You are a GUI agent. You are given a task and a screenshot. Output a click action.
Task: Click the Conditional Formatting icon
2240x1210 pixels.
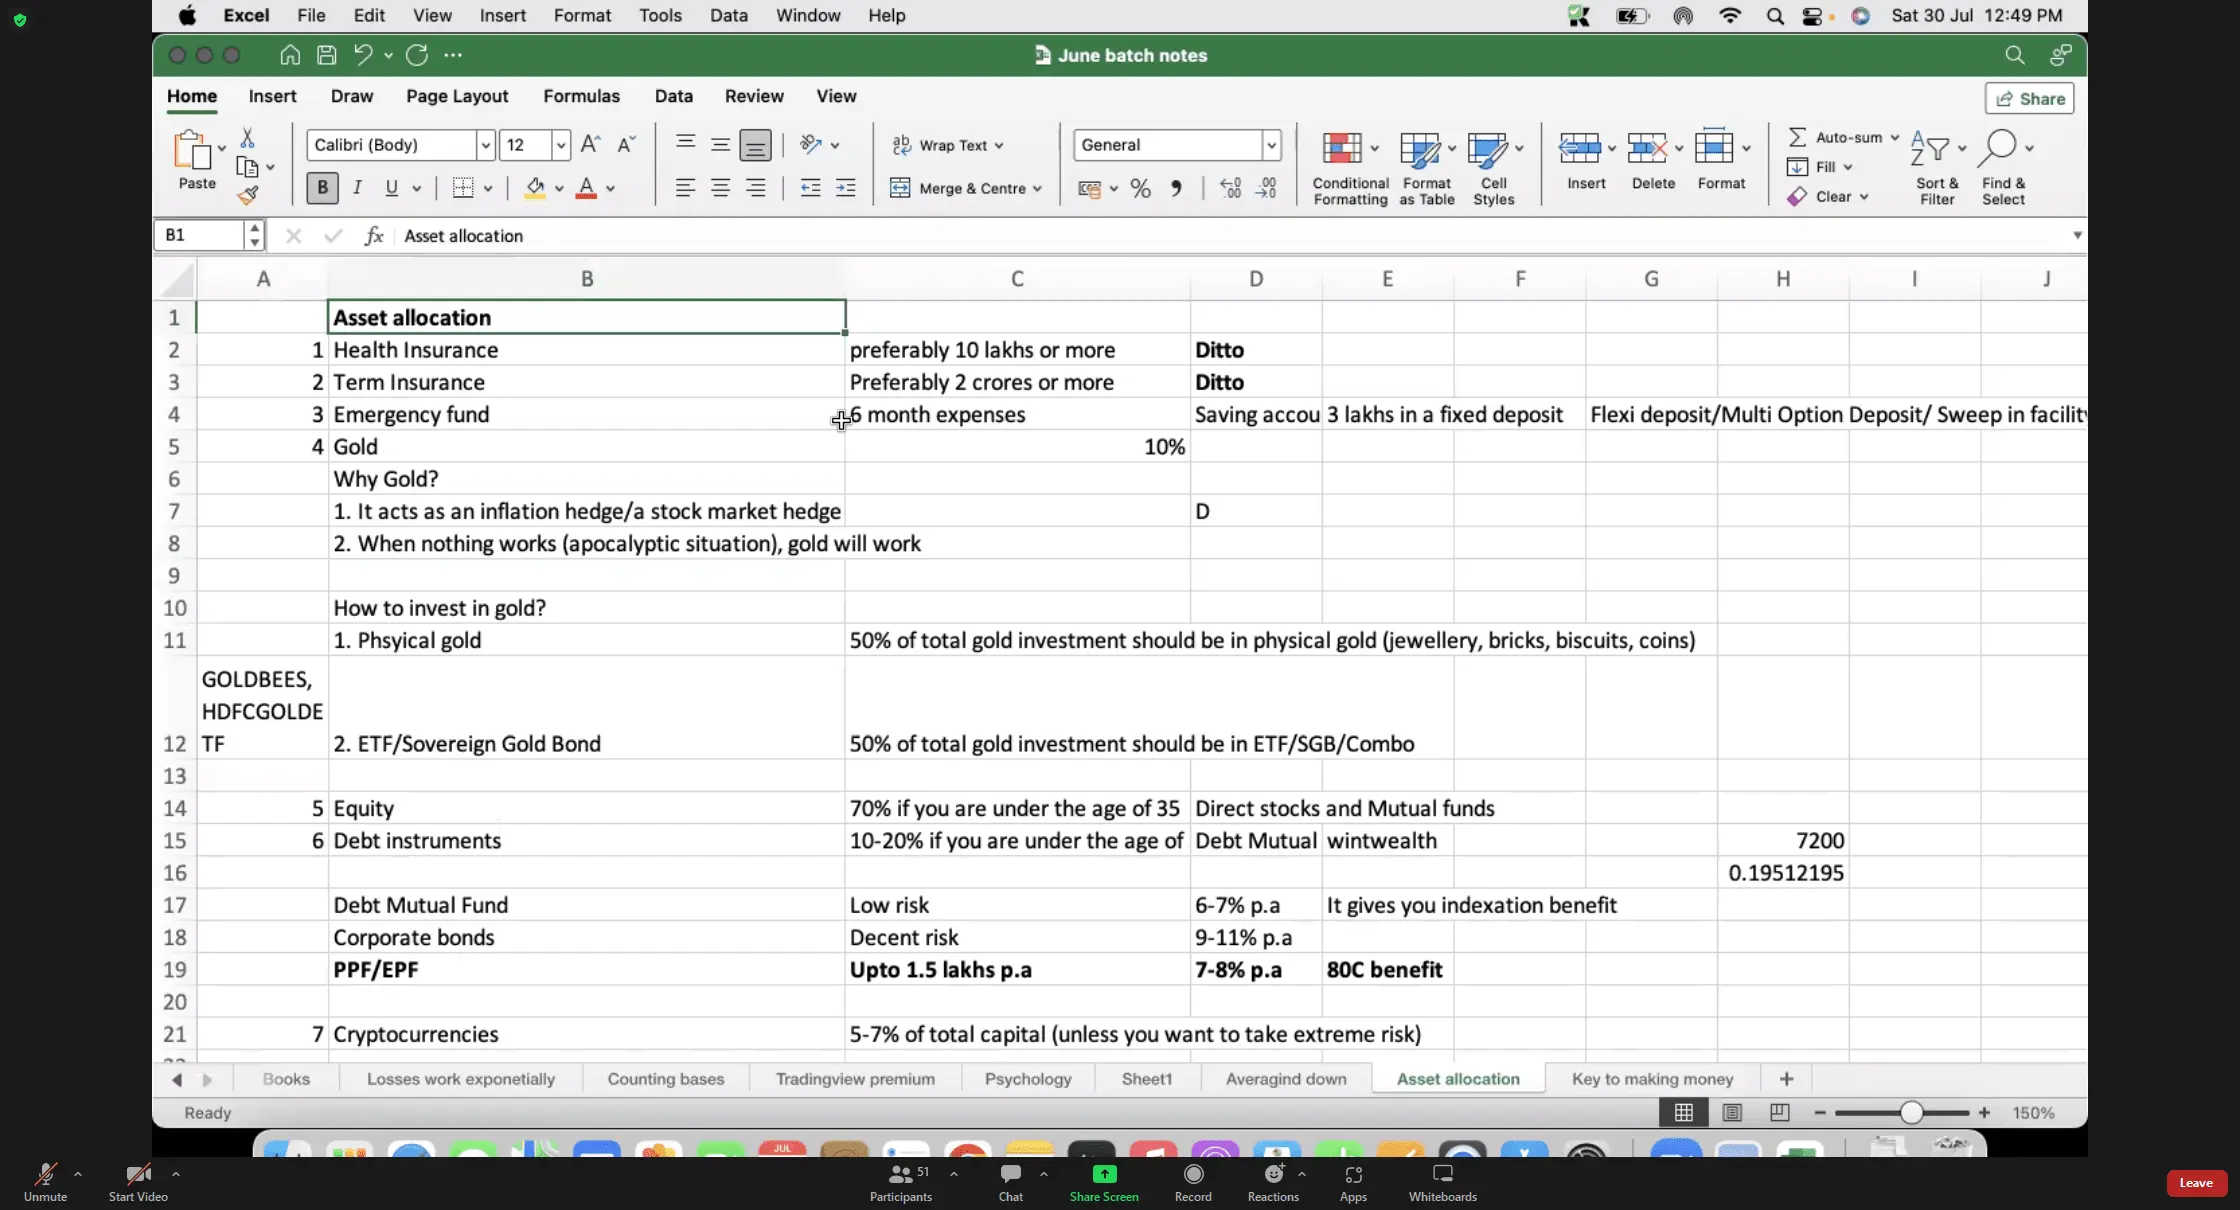coord(1343,149)
